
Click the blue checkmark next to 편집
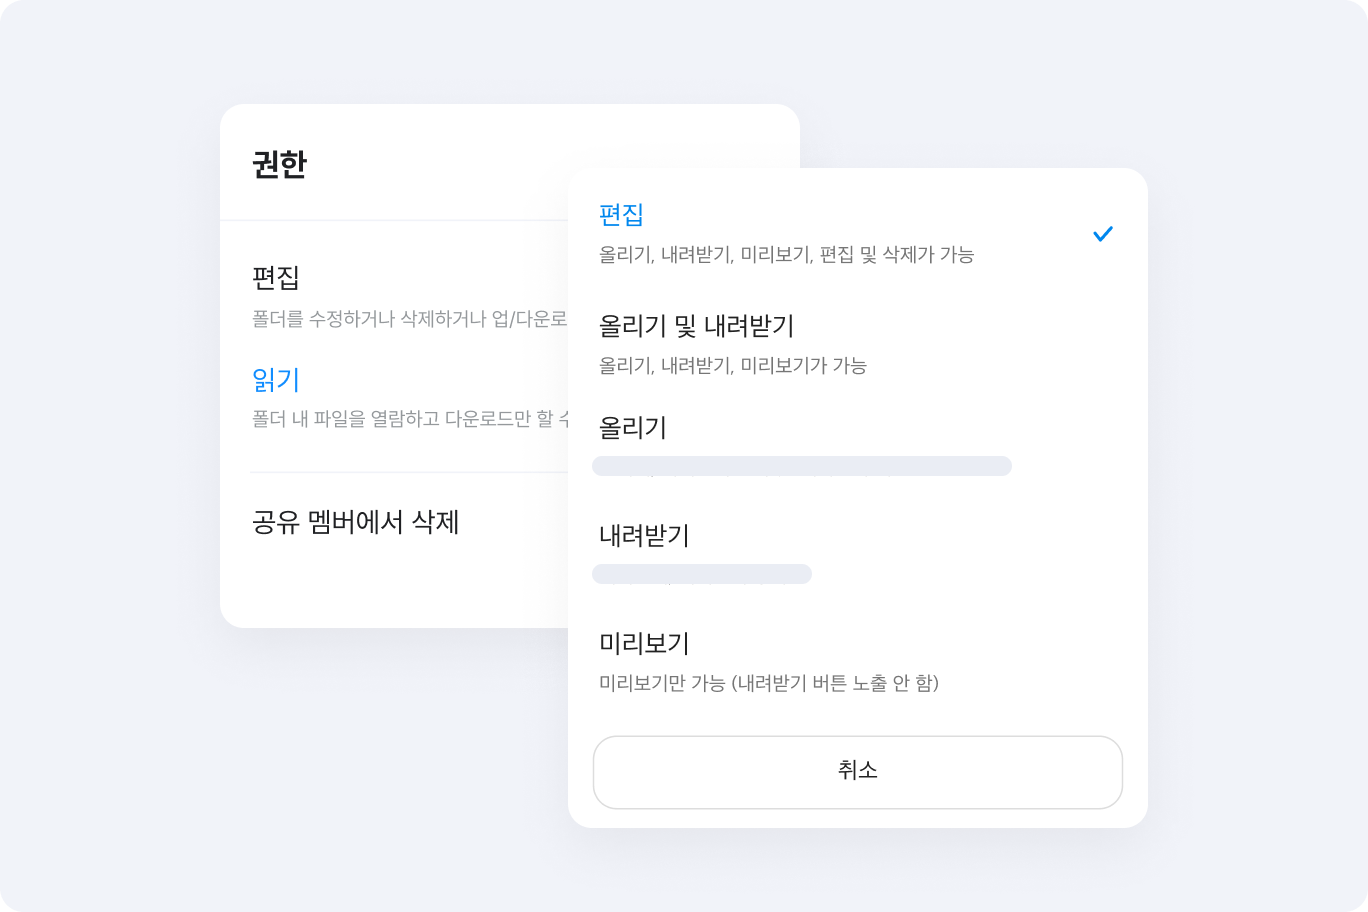(x=1102, y=234)
